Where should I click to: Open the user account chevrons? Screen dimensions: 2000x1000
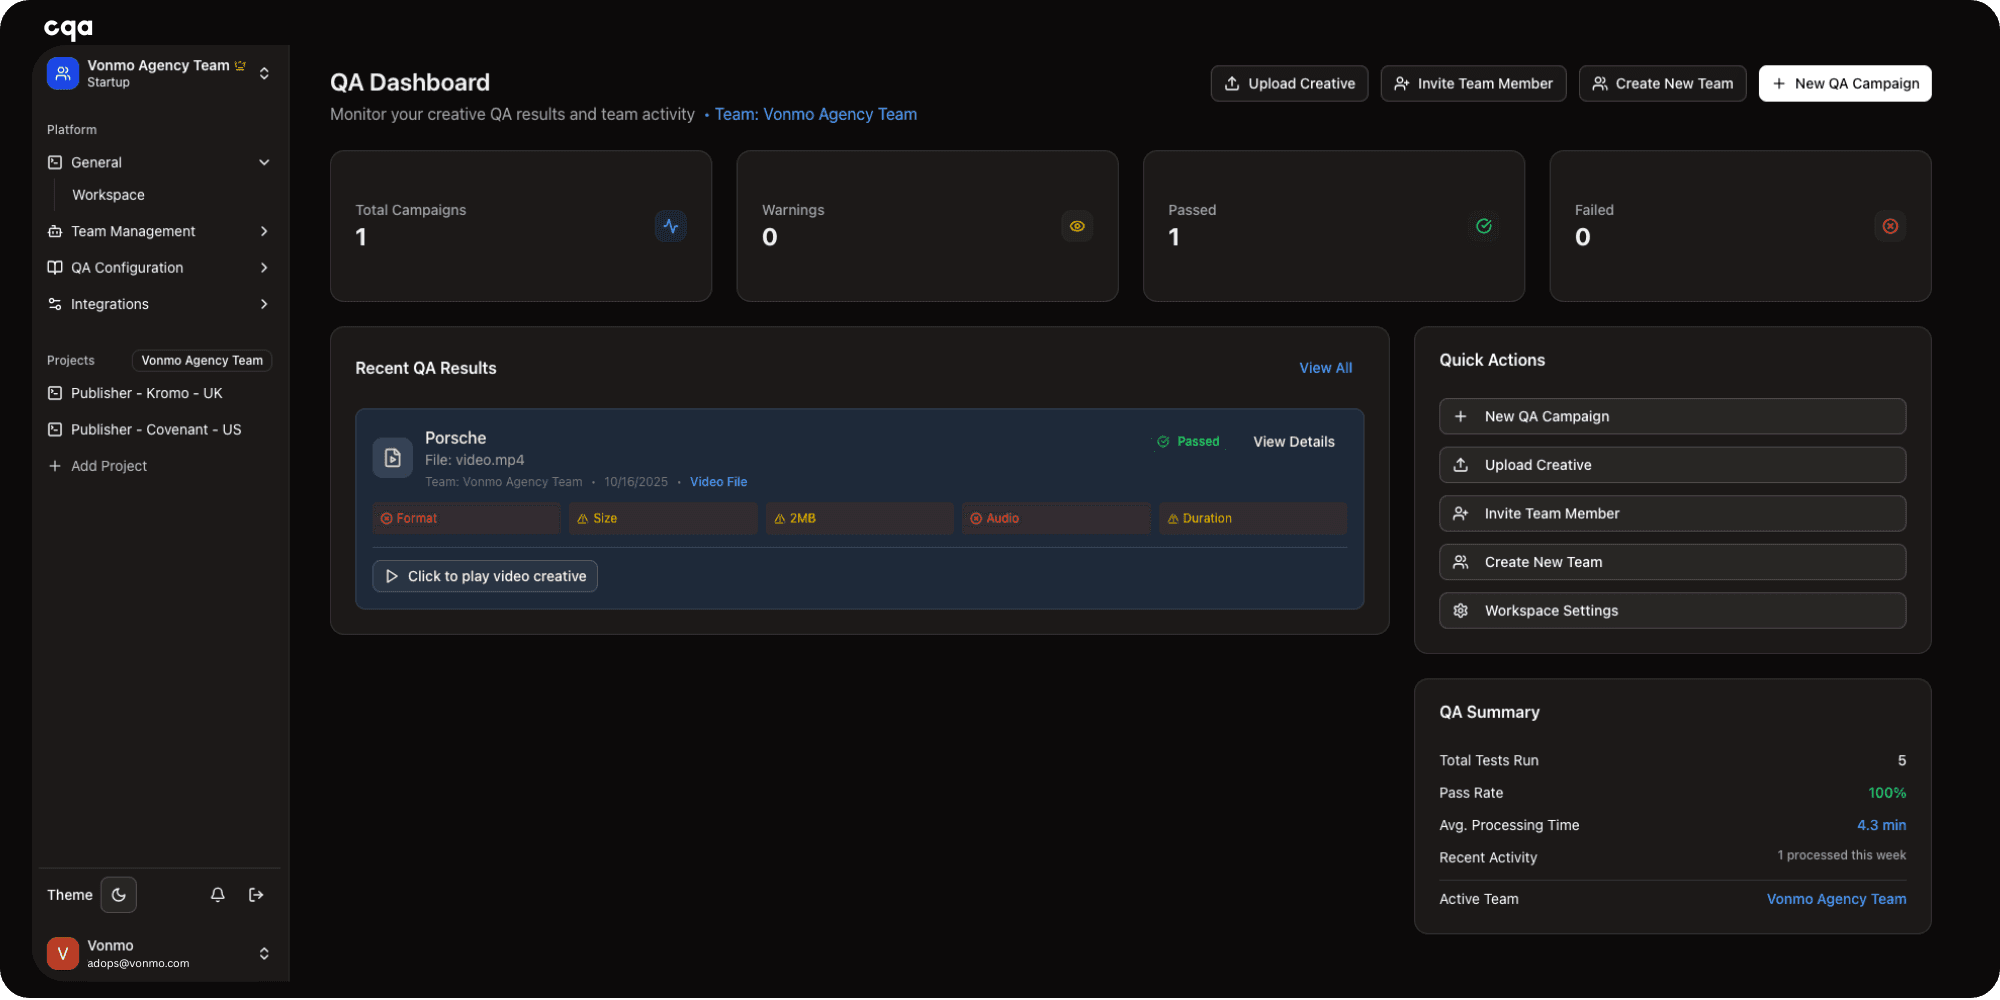point(264,954)
